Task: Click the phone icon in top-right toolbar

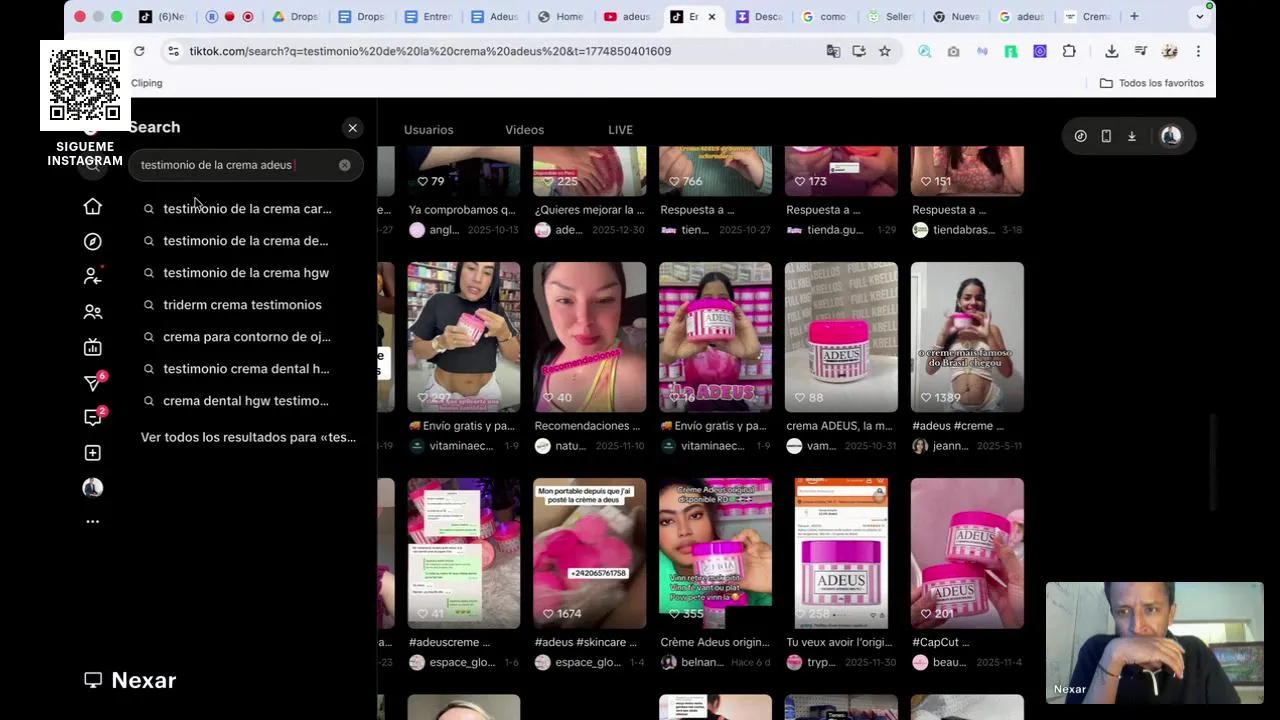Action: 1106,136
